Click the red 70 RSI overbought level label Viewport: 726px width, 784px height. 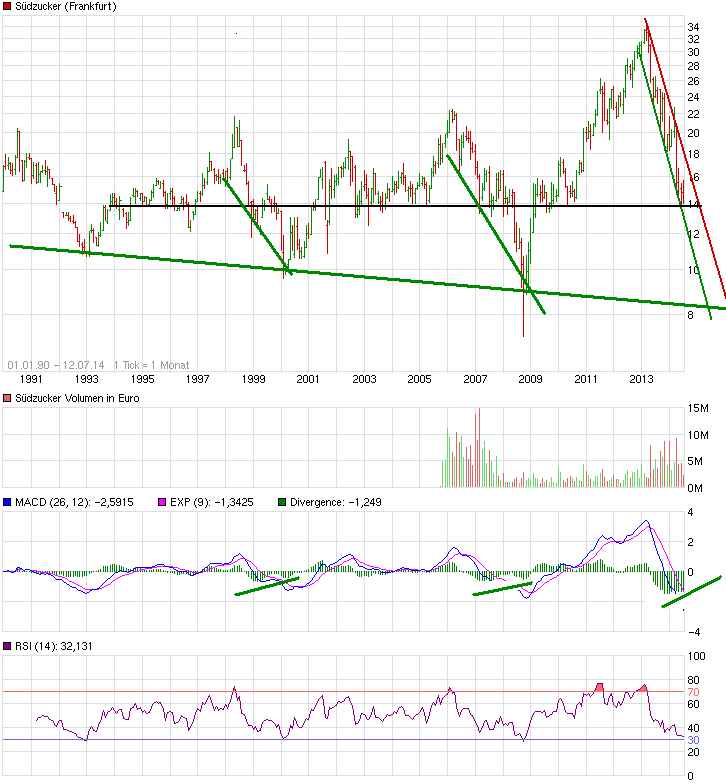tap(693, 692)
